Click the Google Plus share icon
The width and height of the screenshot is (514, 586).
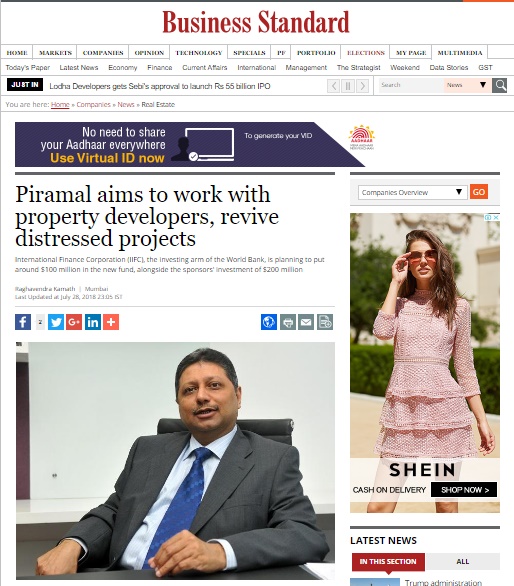click(74, 322)
